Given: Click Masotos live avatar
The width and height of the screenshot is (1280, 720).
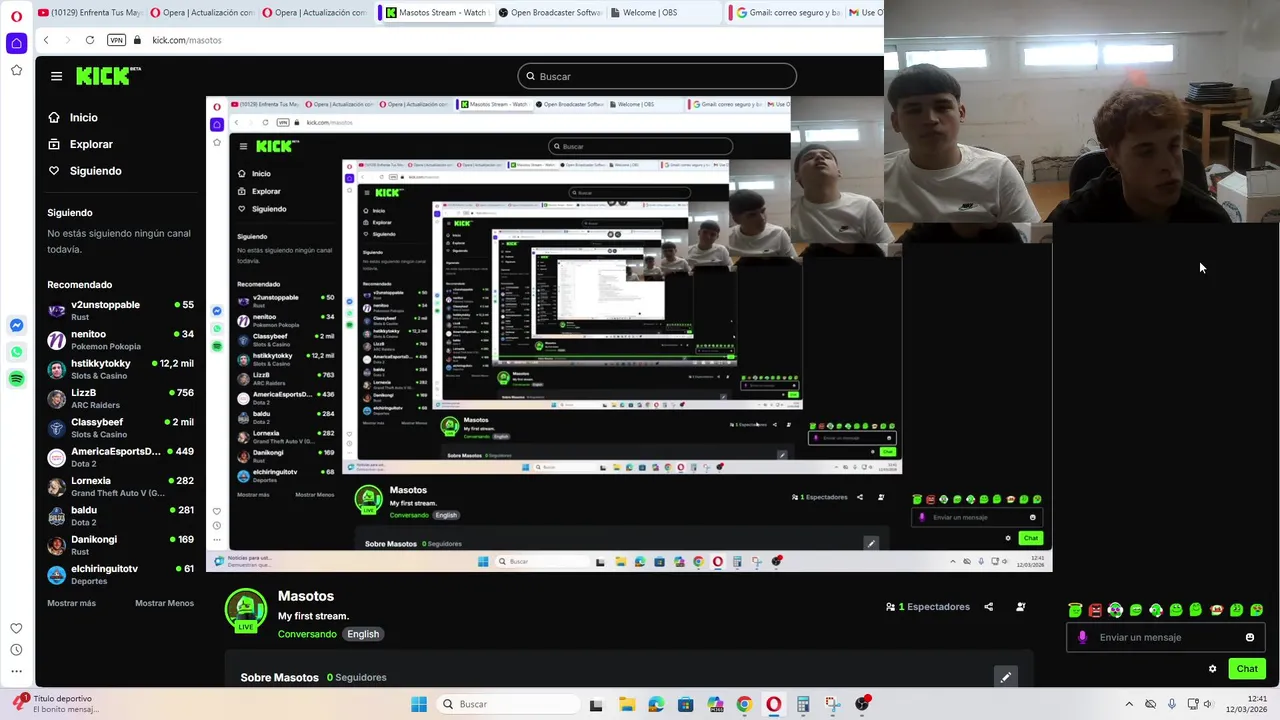Looking at the screenshot, I should 245,611.
